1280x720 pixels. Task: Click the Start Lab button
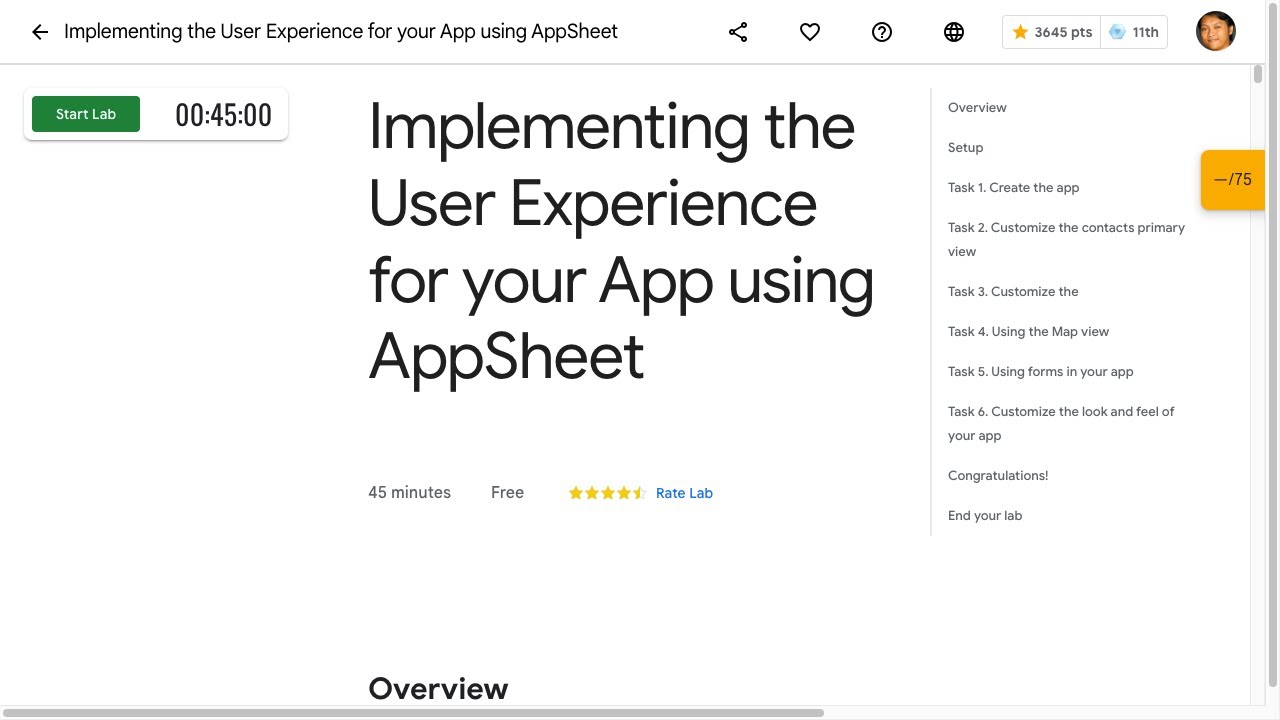[86, 114]
